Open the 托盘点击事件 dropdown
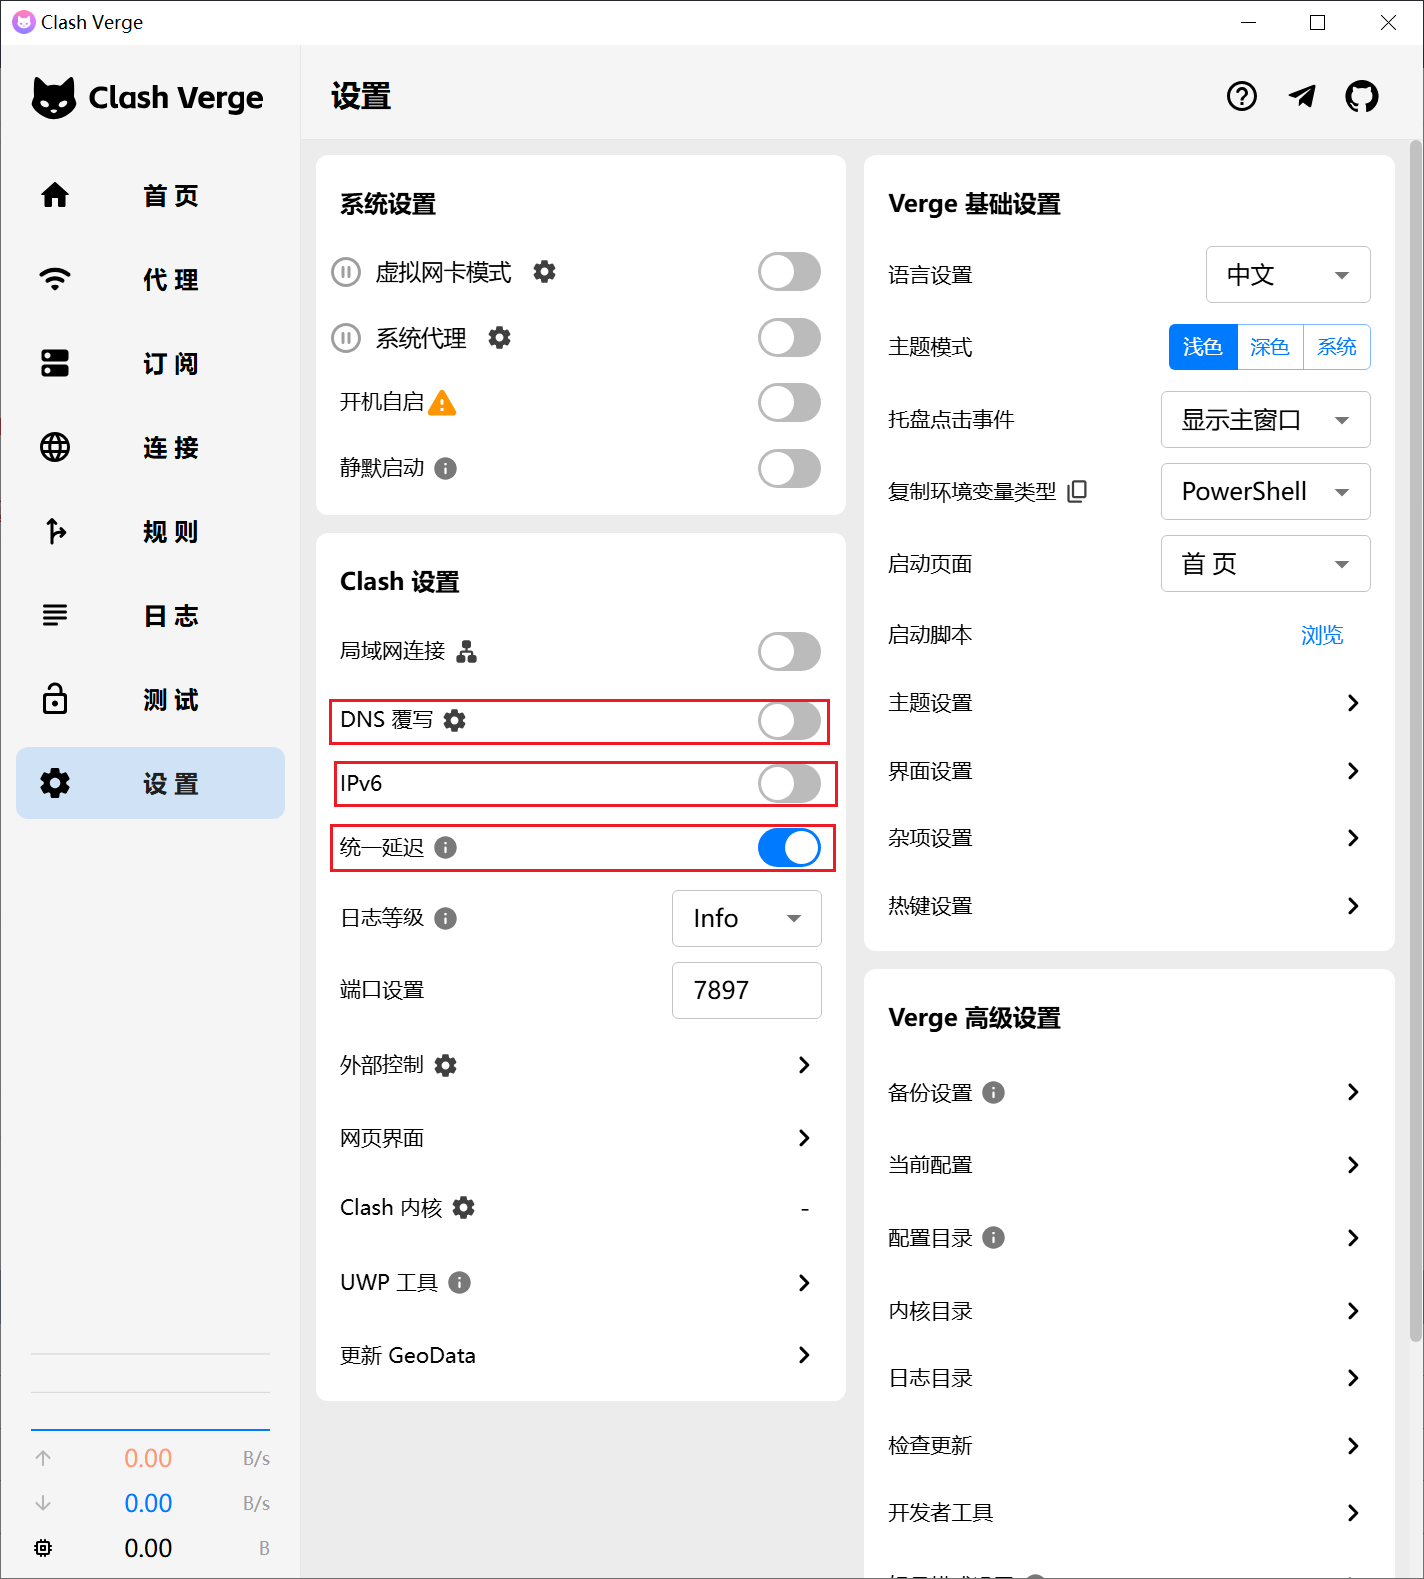Viewport: 1424px width, 1579px height. (1265, 420)
